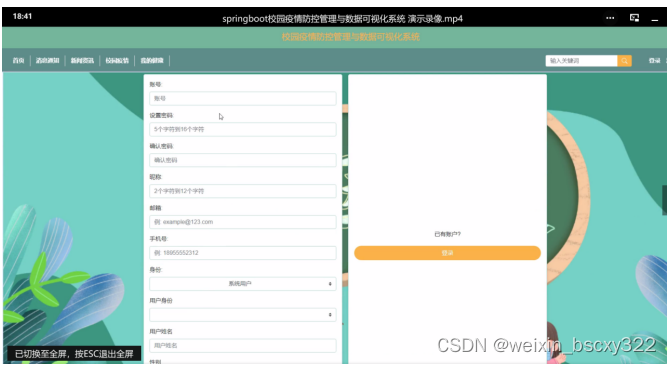Click the video file name in title bar

point(342,19)
